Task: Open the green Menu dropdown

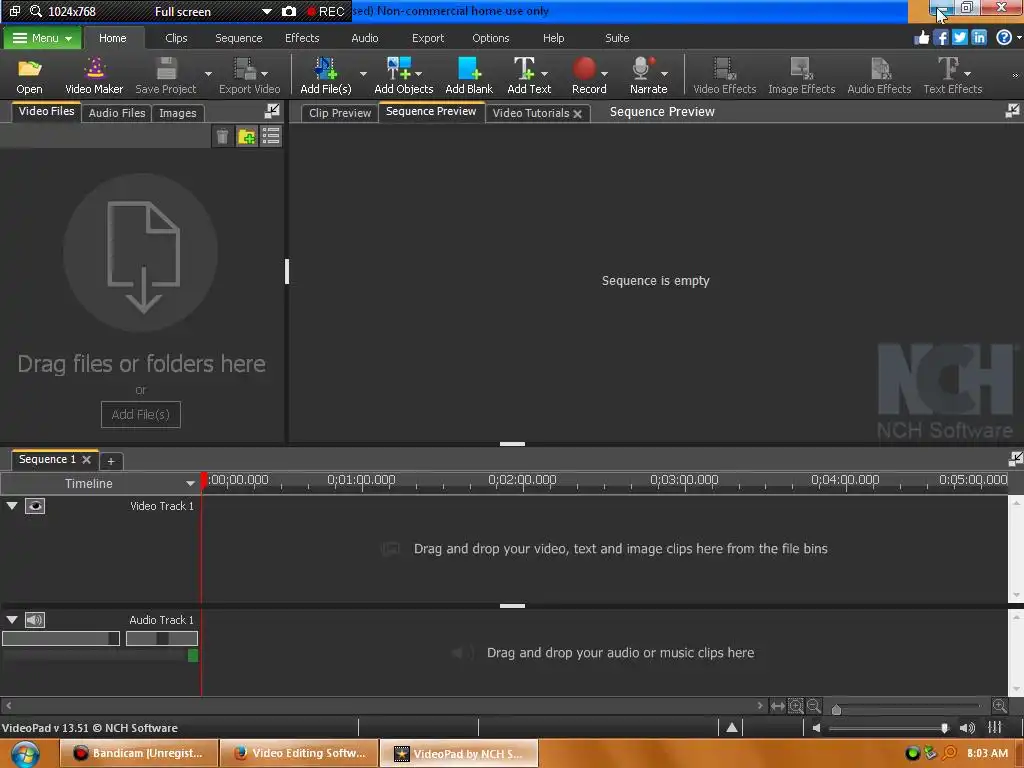Action: [x=42, y=38]
